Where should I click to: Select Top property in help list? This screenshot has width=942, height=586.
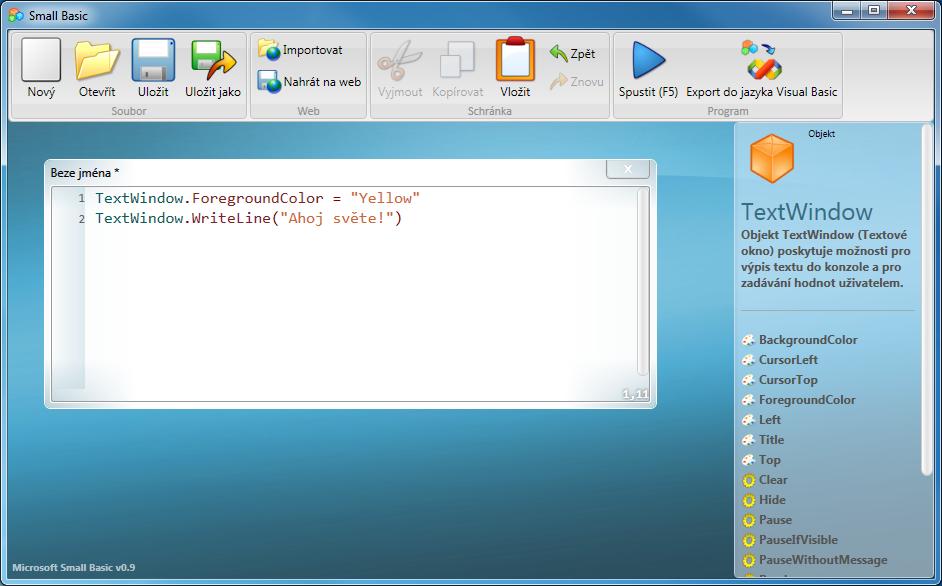pyautogui.click(x=770, y=460)
